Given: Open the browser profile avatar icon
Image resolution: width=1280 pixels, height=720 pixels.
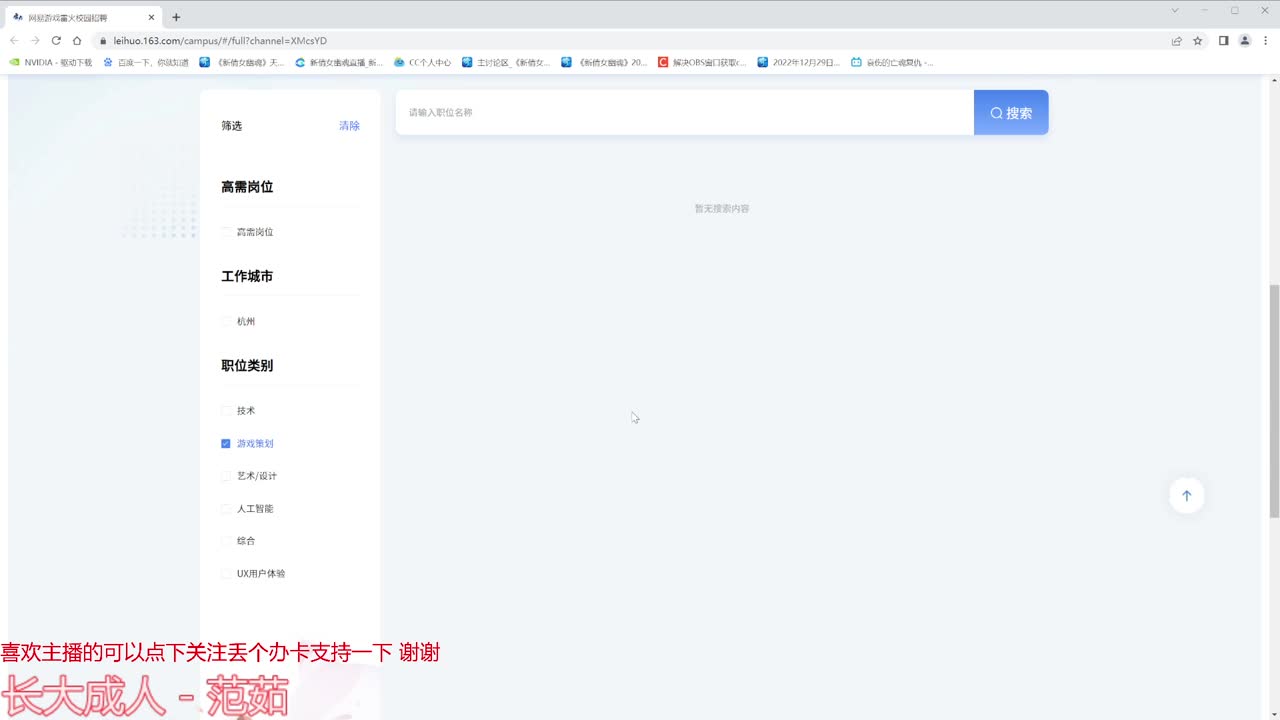Looking at the screenshot, I should (x=1245, y=41).
